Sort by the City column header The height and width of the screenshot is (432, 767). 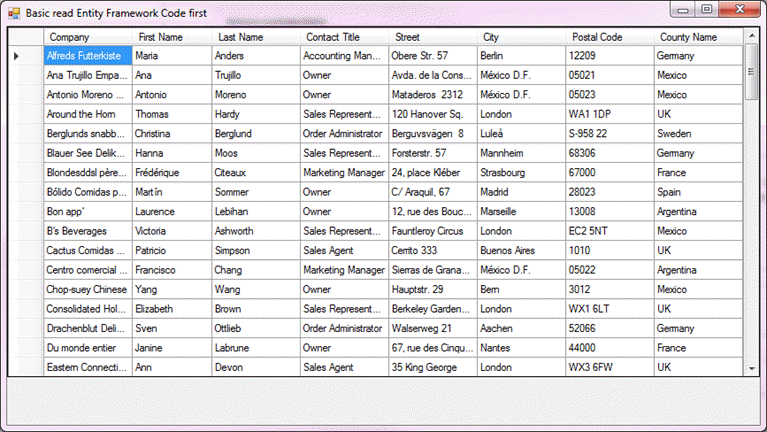click(x=522, y=37)
